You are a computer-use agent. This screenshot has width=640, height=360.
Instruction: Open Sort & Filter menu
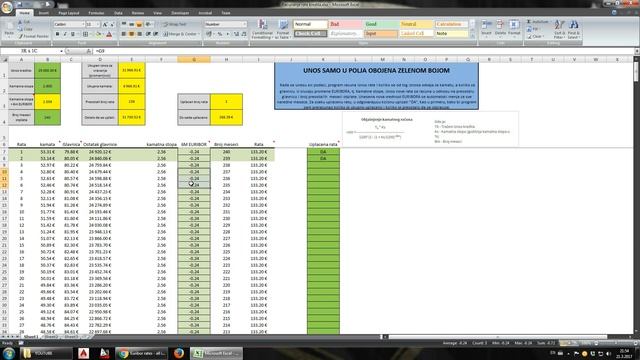(x=559, y=29)
